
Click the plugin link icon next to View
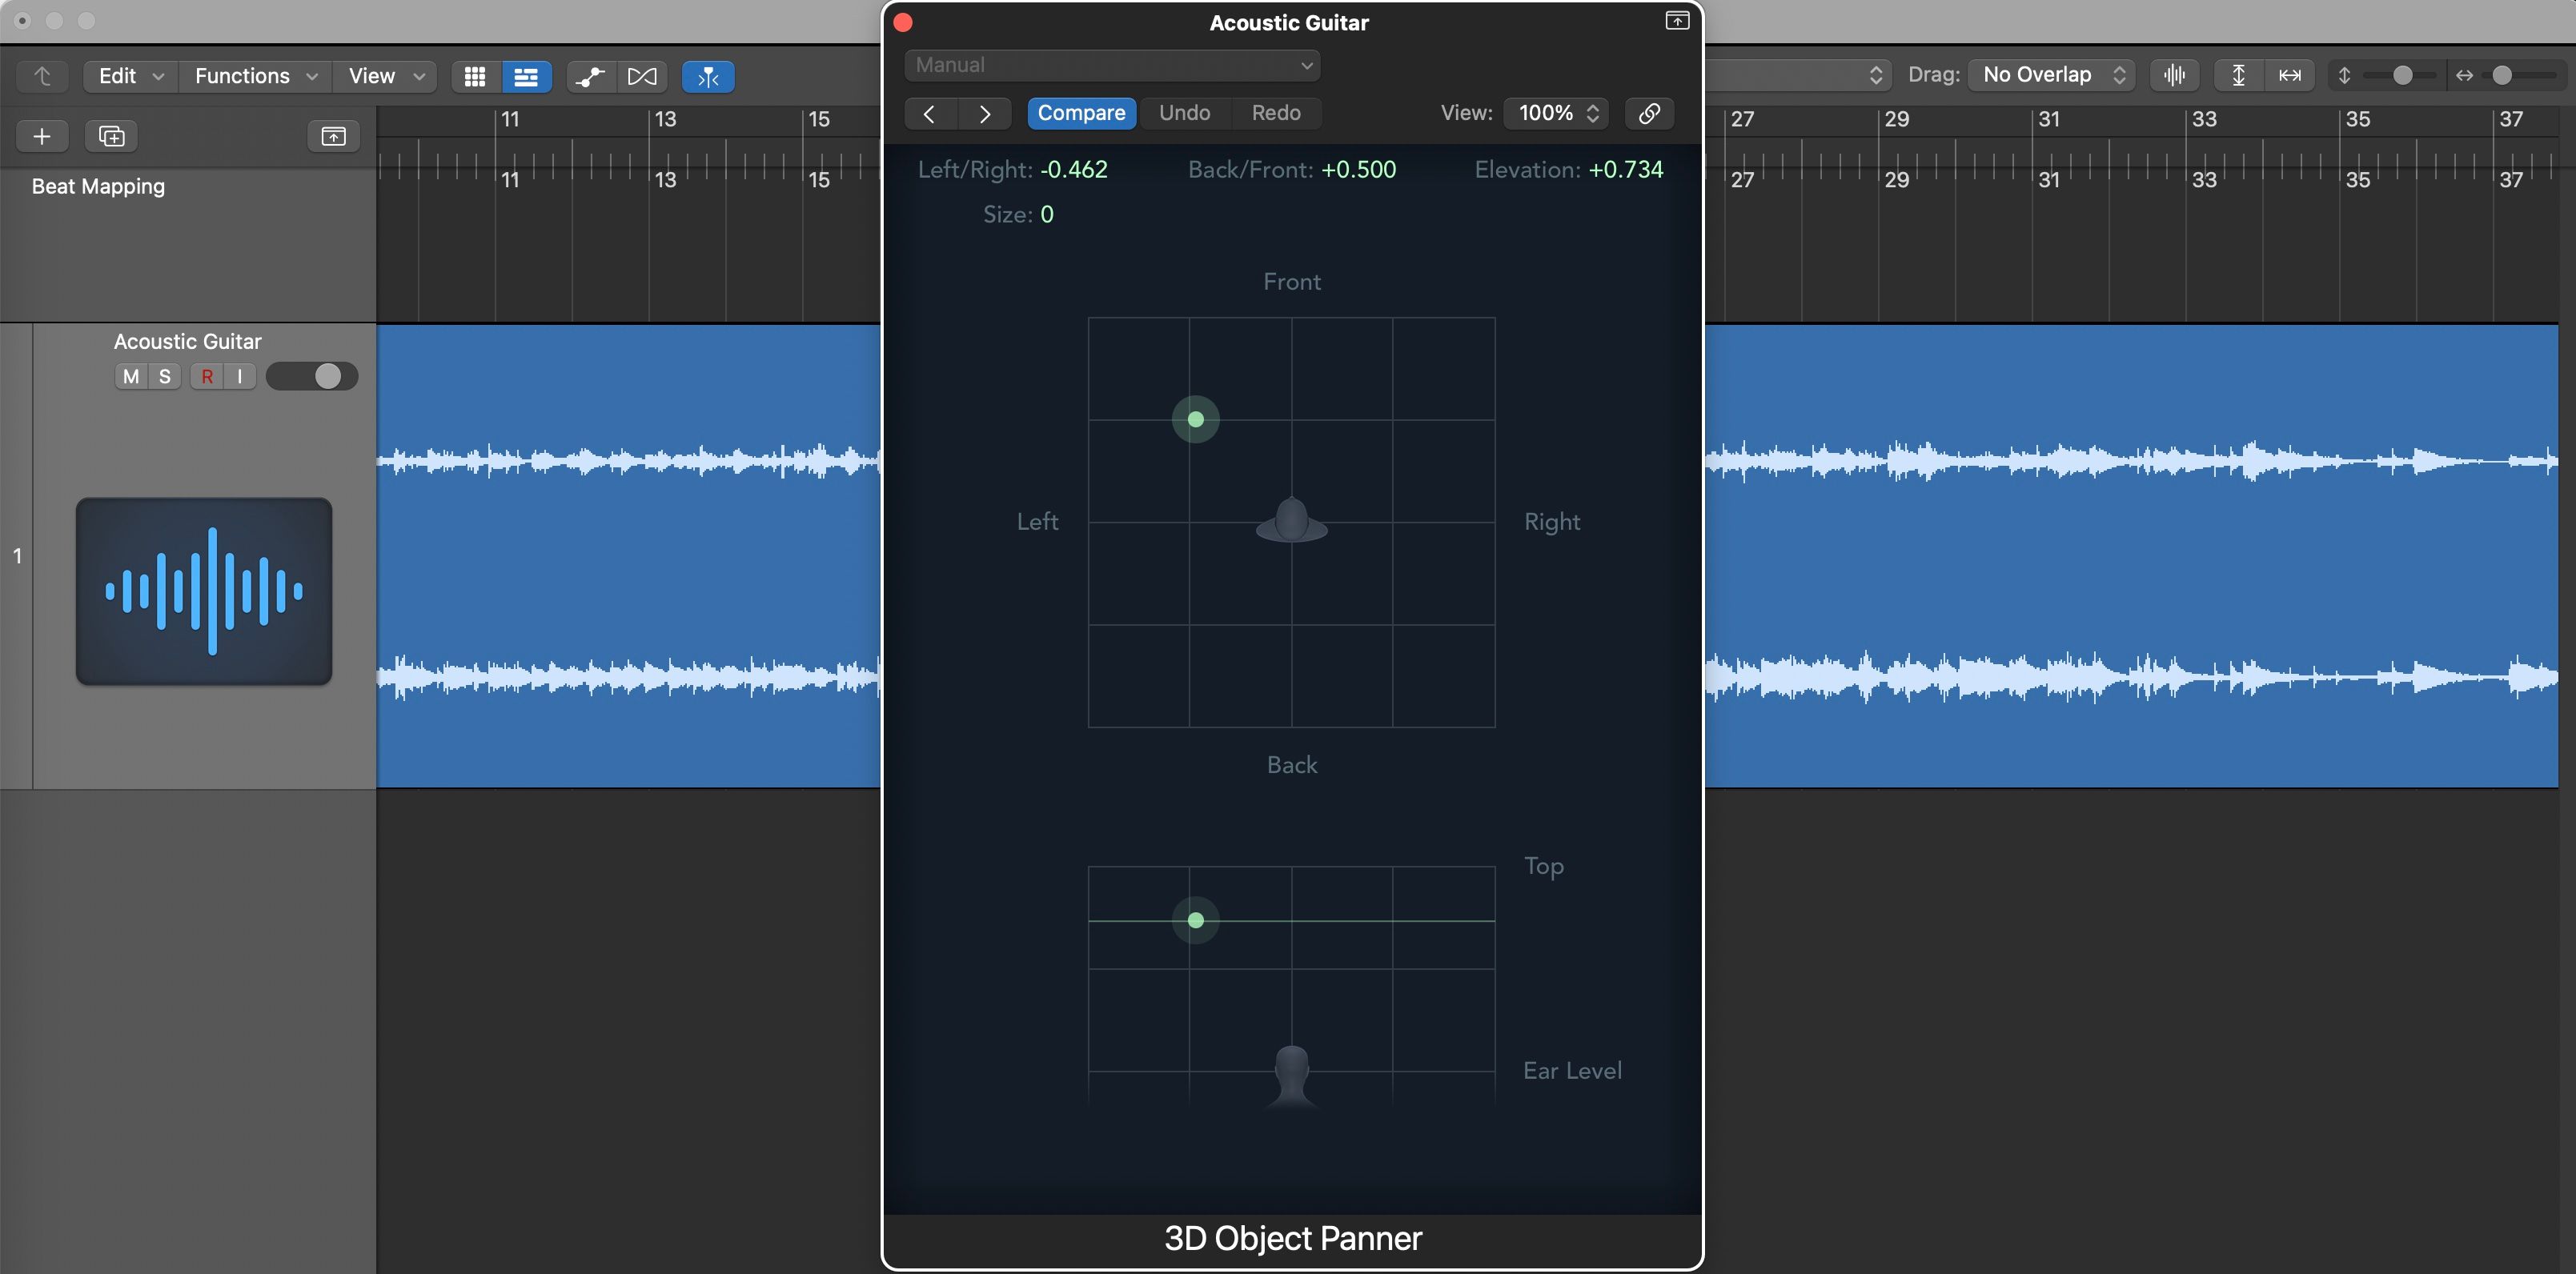click(1649, 113)
